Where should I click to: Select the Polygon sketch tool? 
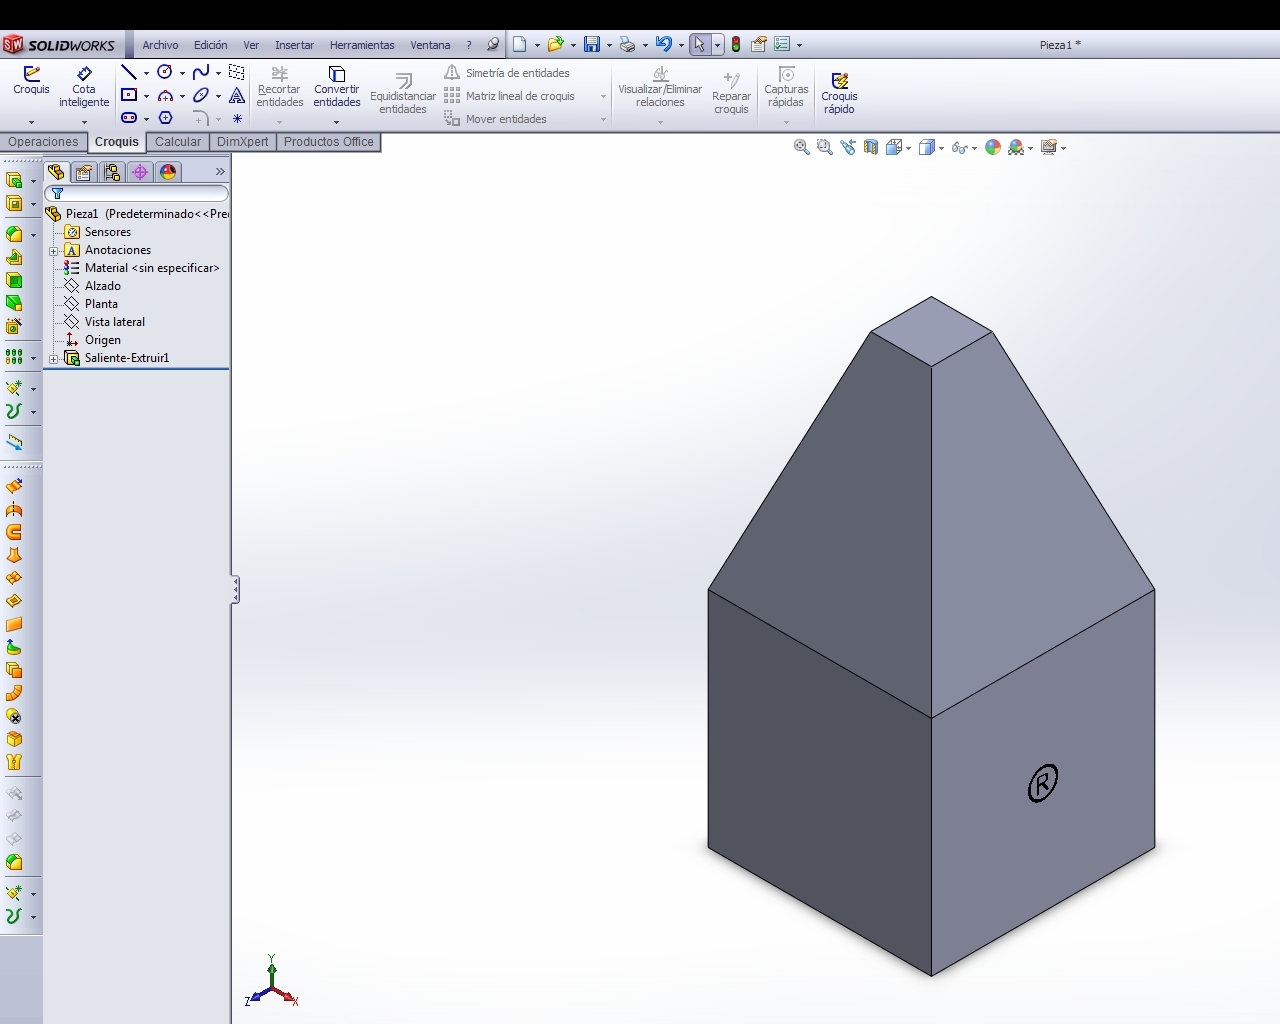click(165, 118)
